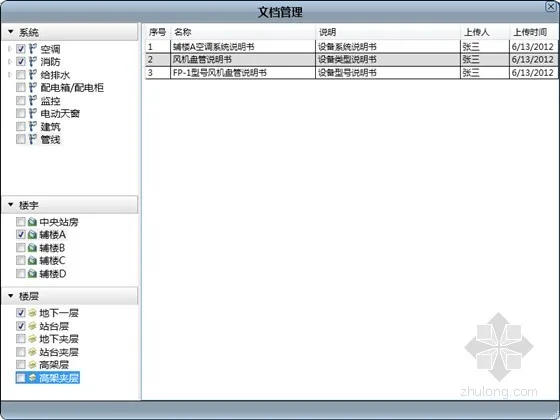Click the pipe icon beside 空调
The width and height of the screenshot is (560, 420).
pyautogui.click(x=33, y=49)
